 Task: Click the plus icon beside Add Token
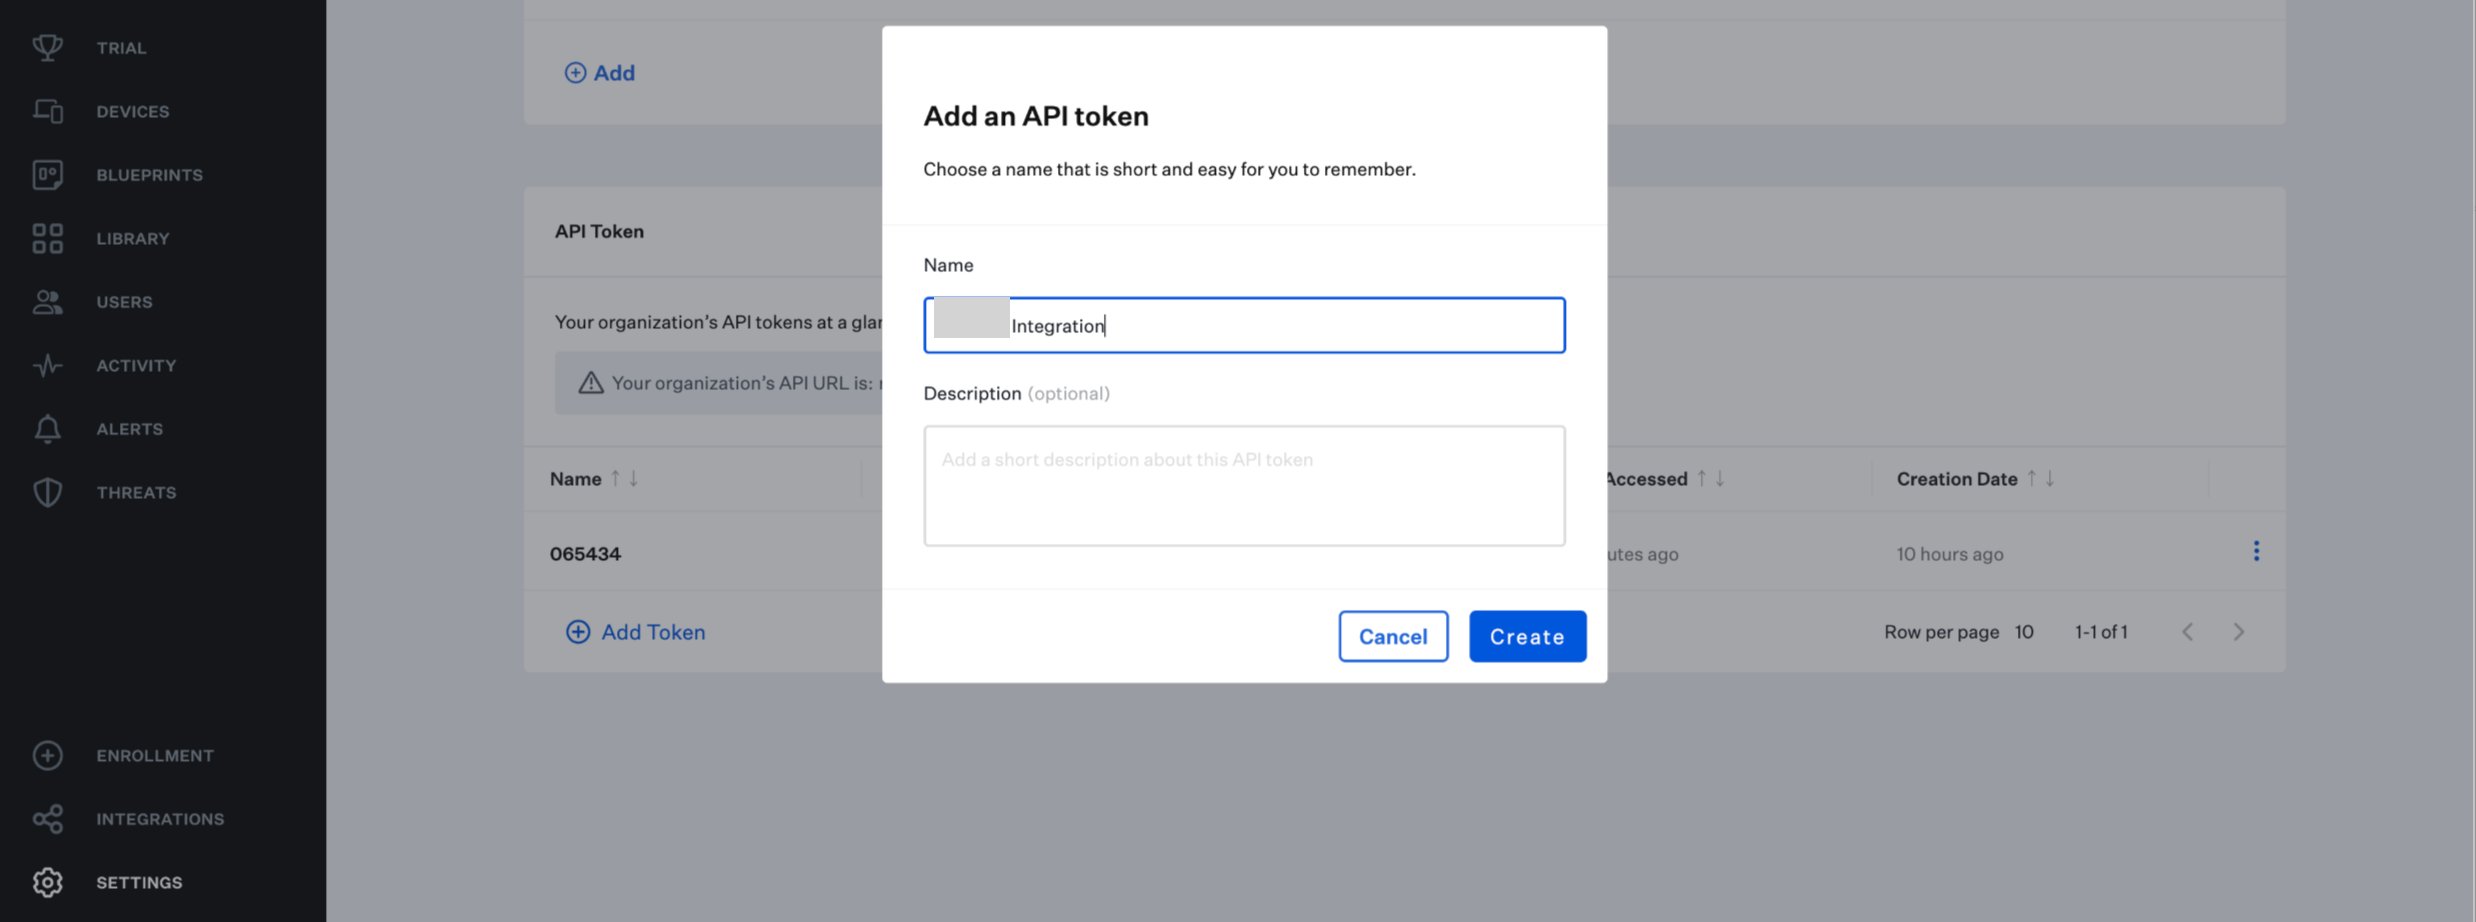(578, 632)
